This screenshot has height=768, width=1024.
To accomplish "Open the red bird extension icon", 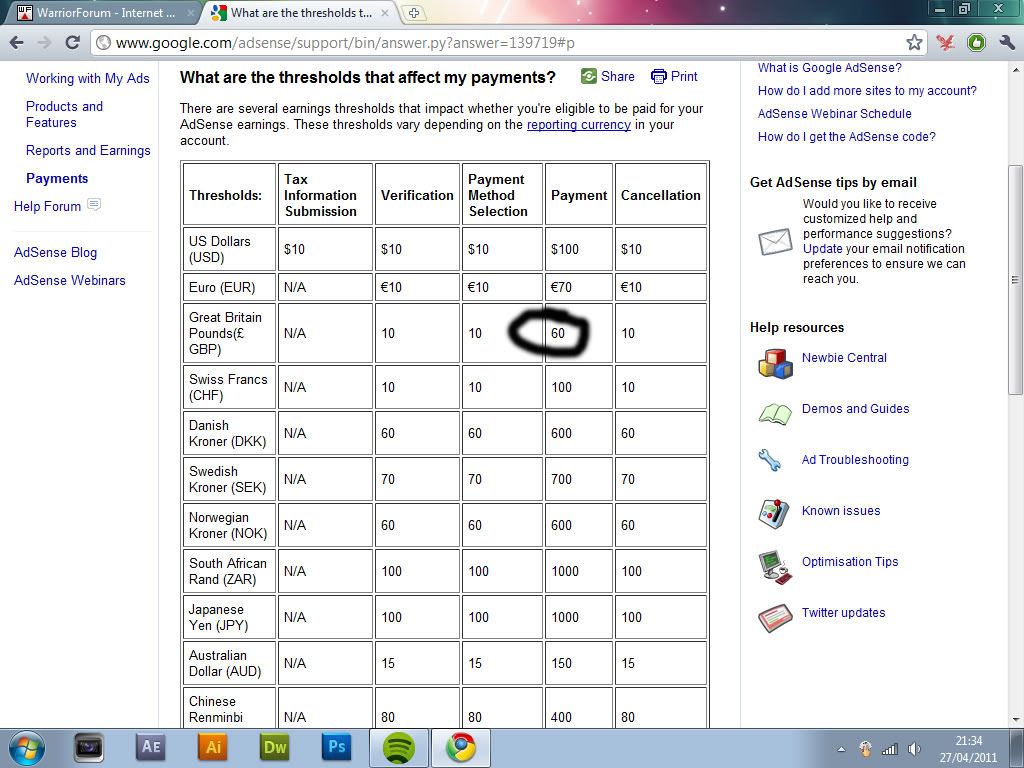I will (945, 43).
